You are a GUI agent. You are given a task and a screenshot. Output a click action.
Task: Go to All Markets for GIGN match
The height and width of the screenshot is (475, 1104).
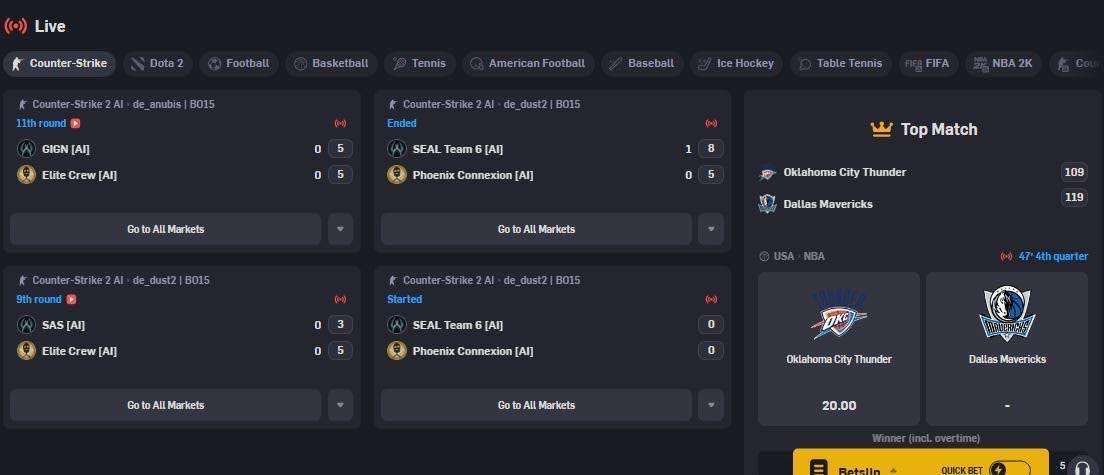coord(165,229)
